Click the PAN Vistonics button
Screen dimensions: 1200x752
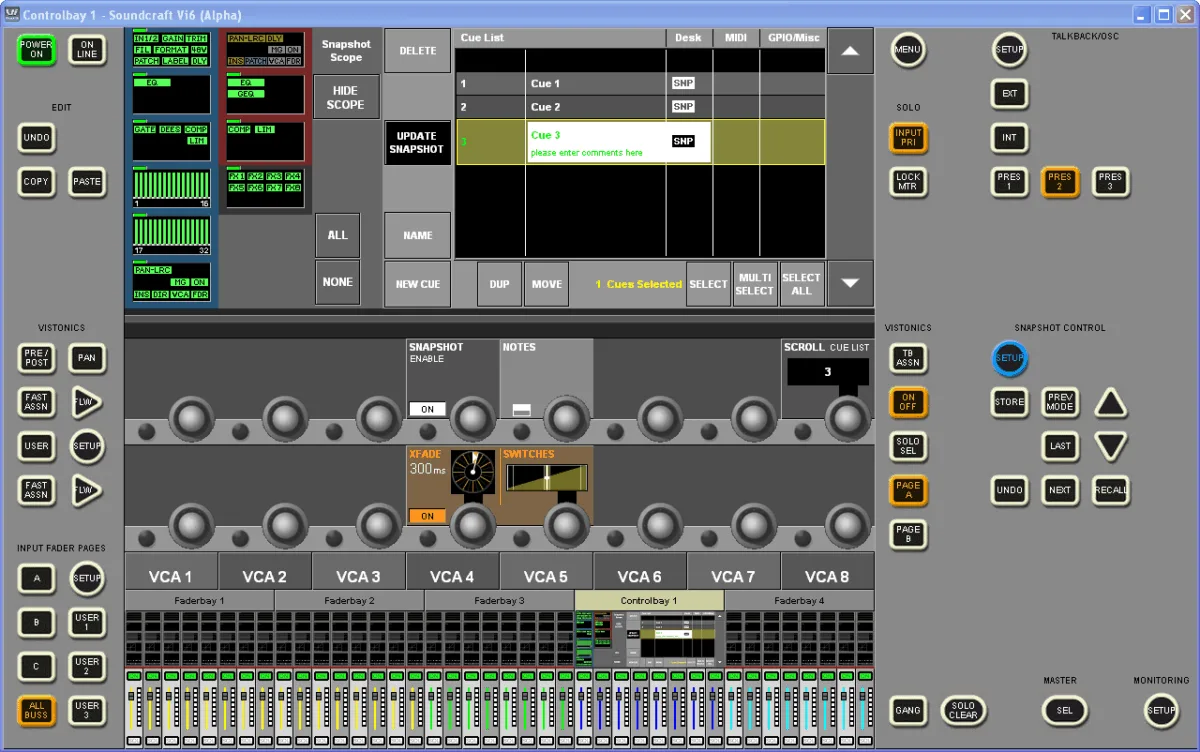(87, 358)
